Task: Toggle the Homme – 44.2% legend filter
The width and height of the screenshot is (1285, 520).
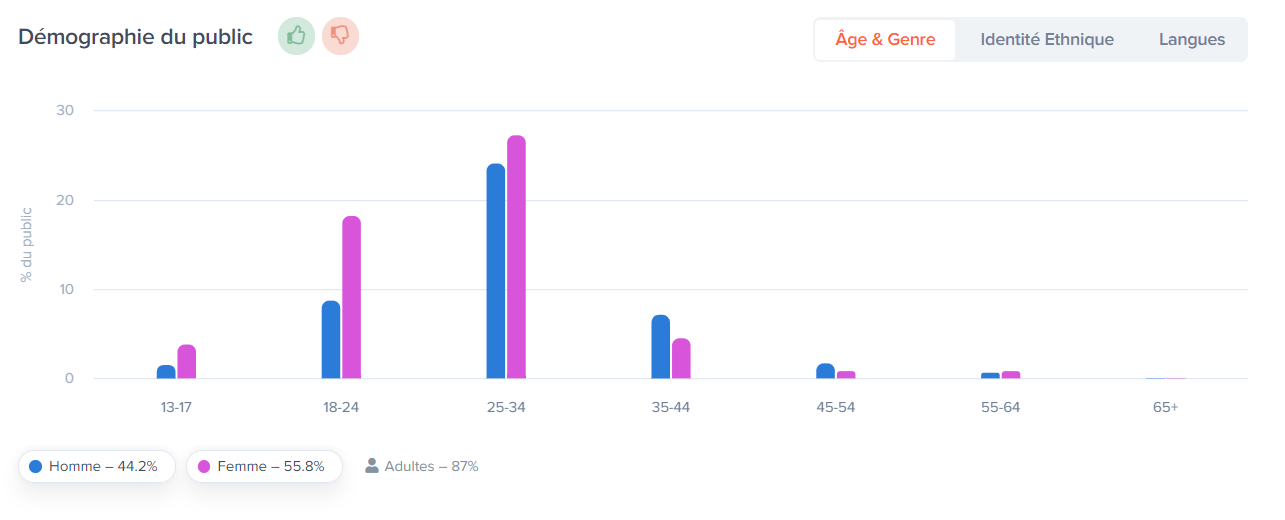Action: click(97, 466)
